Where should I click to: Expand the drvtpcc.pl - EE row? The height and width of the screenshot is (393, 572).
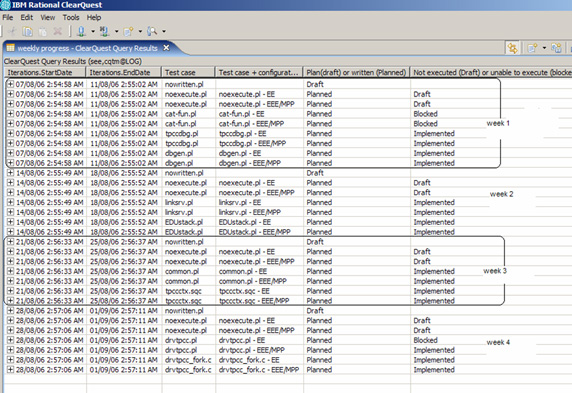10,340
